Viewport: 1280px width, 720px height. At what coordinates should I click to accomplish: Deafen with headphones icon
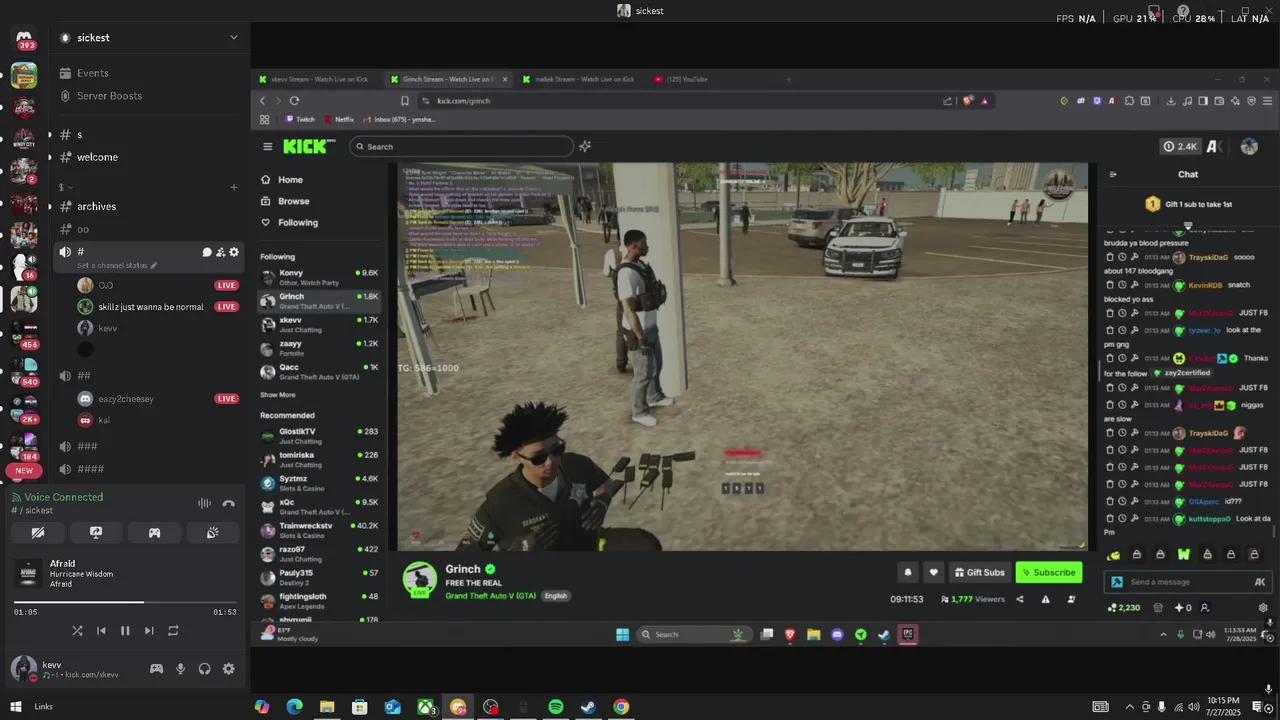point(205,669)
